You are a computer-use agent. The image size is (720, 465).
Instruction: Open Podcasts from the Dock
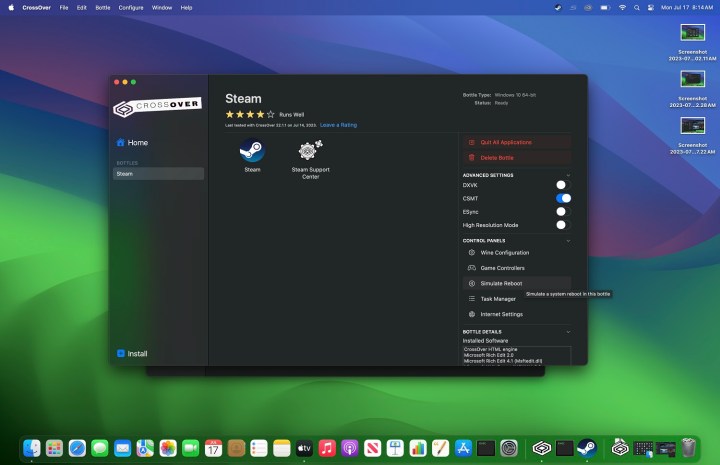350,448
